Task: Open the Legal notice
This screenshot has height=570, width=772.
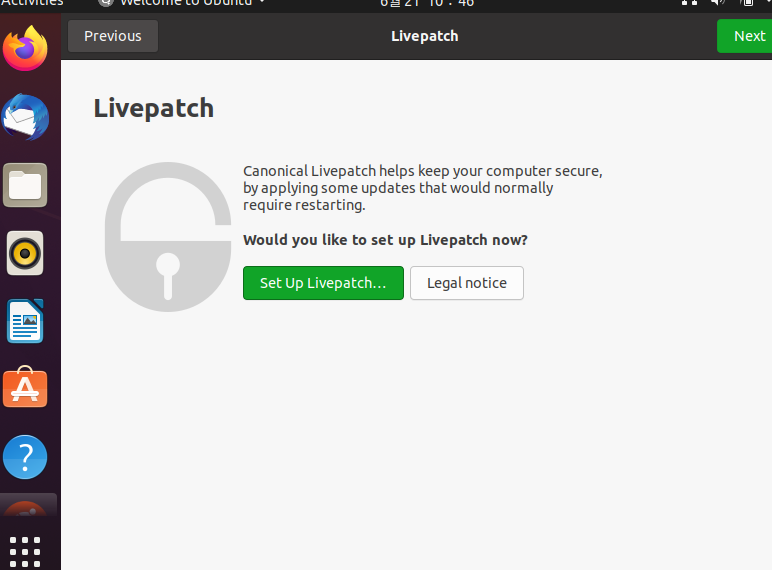Action: [x=467, y=283]
